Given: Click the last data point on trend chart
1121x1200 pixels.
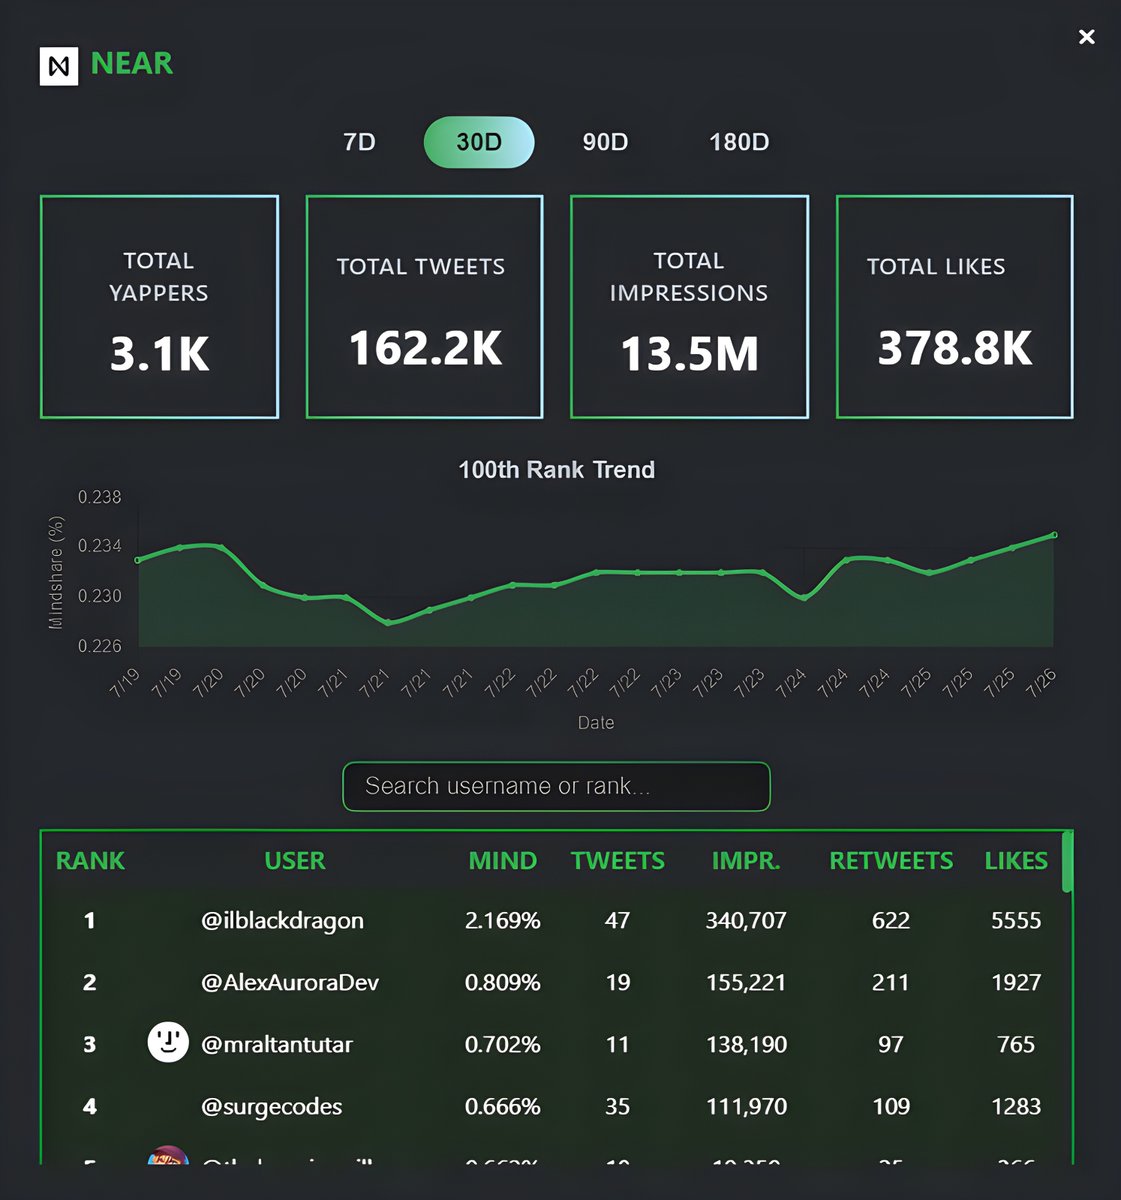Looking at the screenshot, I should tap(1054, 535).
